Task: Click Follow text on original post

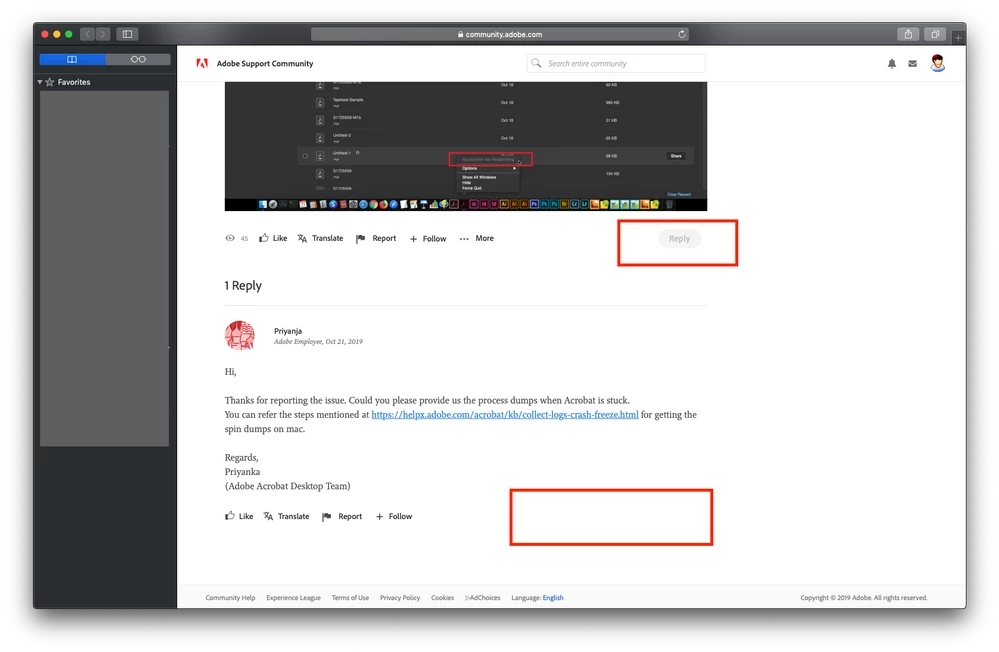Action: pyautogui.click(x=435, y=239)
